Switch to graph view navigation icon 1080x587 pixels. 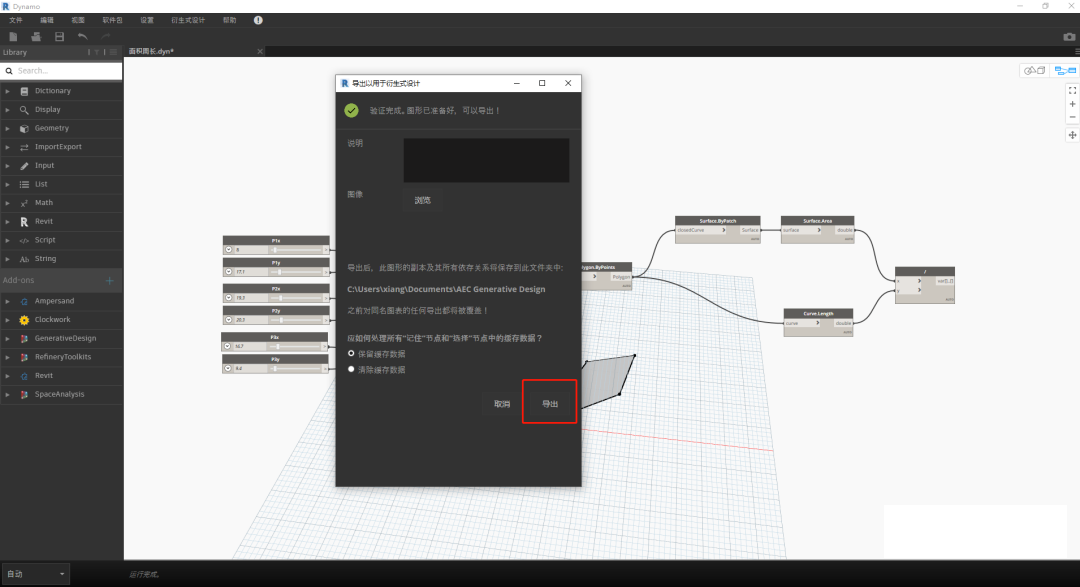pos(1065,70)
